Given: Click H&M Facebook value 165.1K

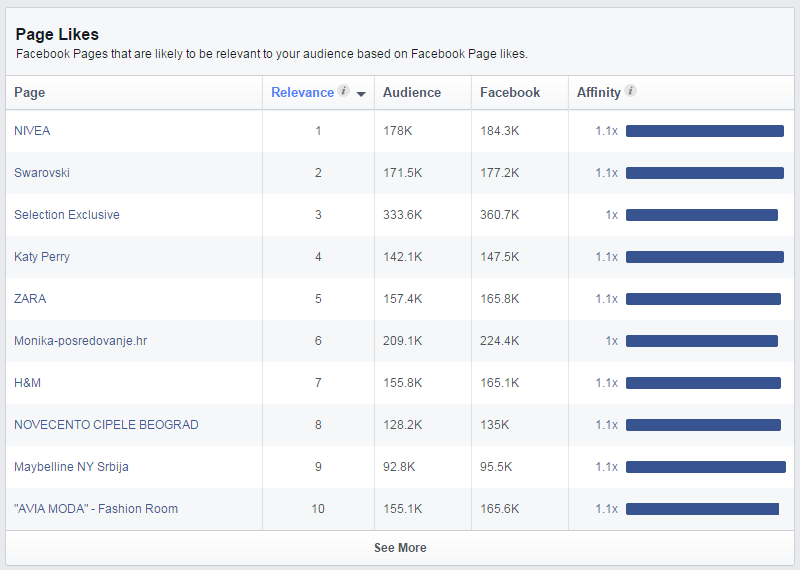Looking at the screenshot, I should click(499, 383).
